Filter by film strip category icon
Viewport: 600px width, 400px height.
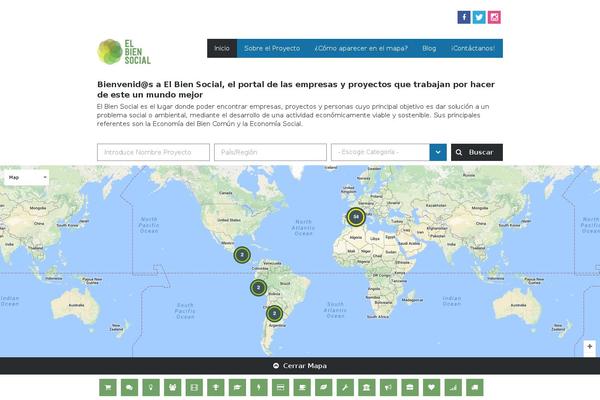pos(194,387)
